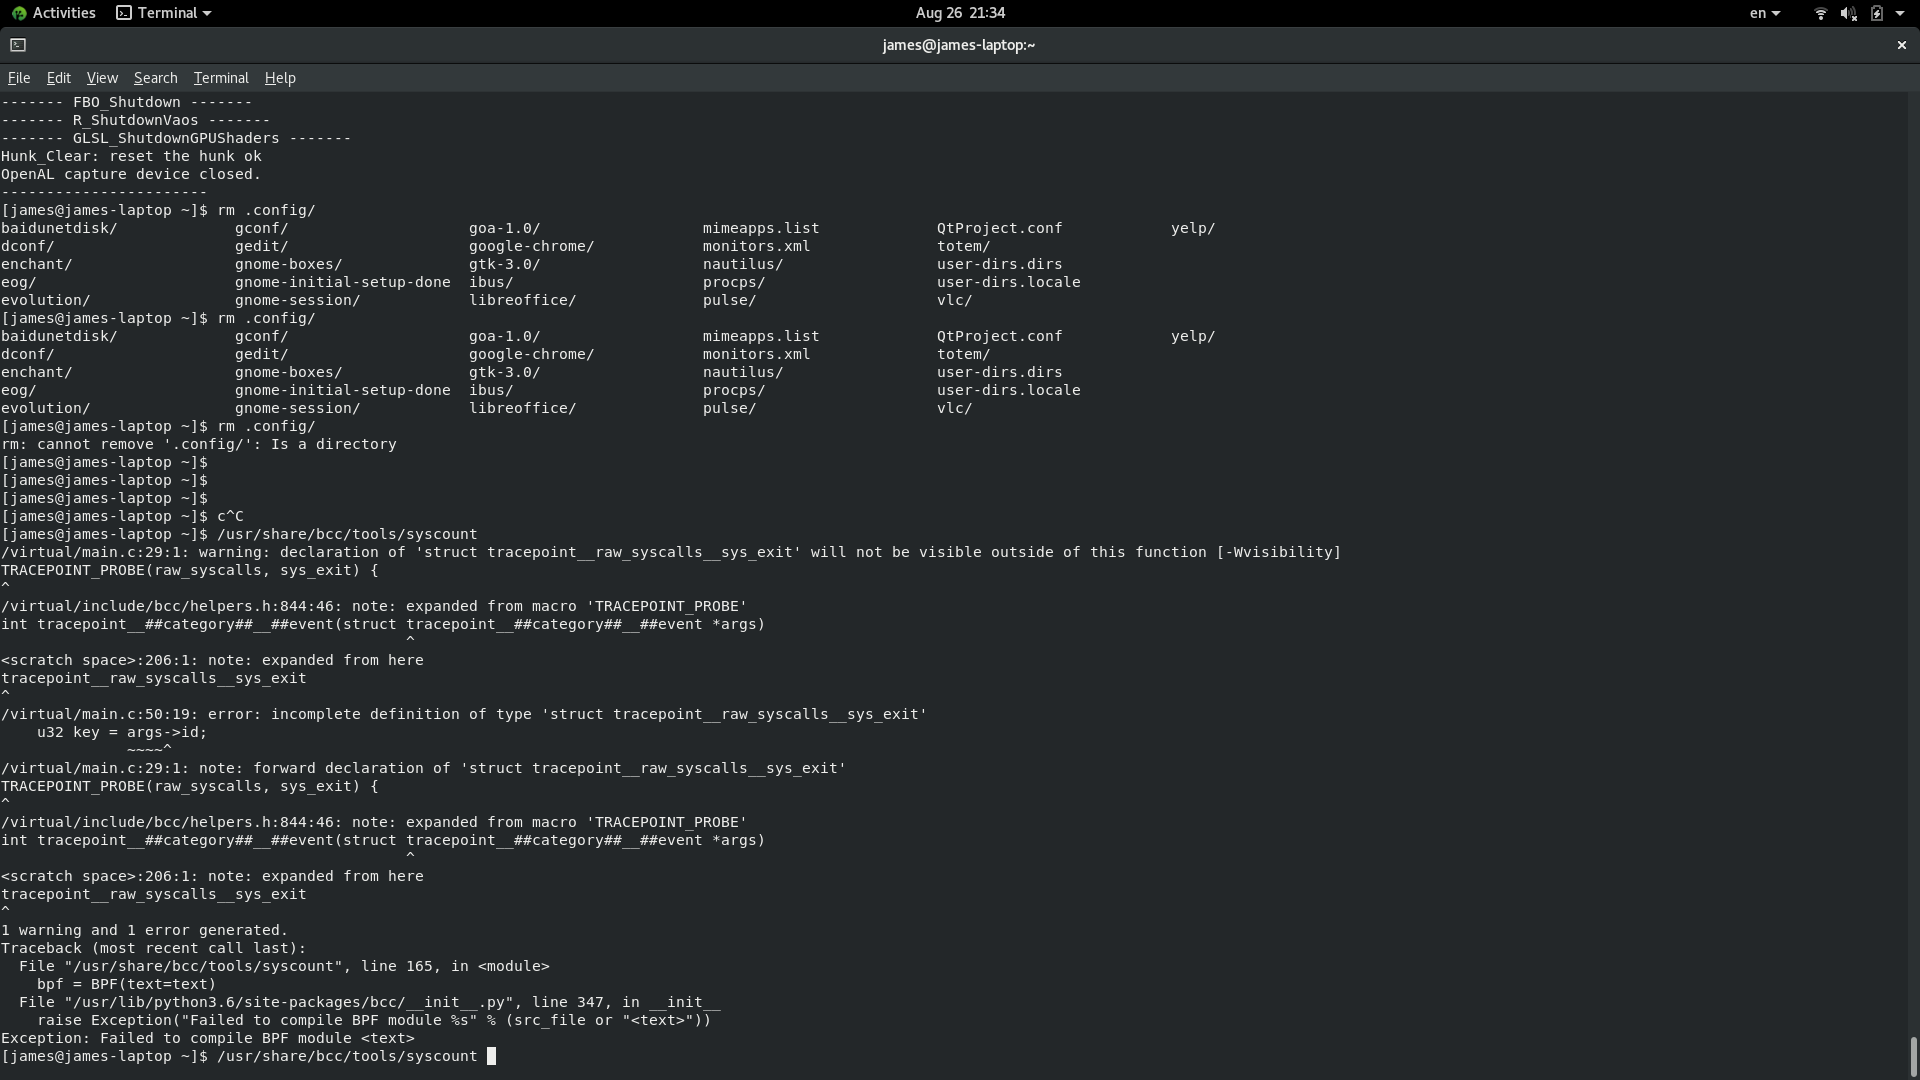Open the Help menu
The image size is (1920, 1080).
coord(280,78)
